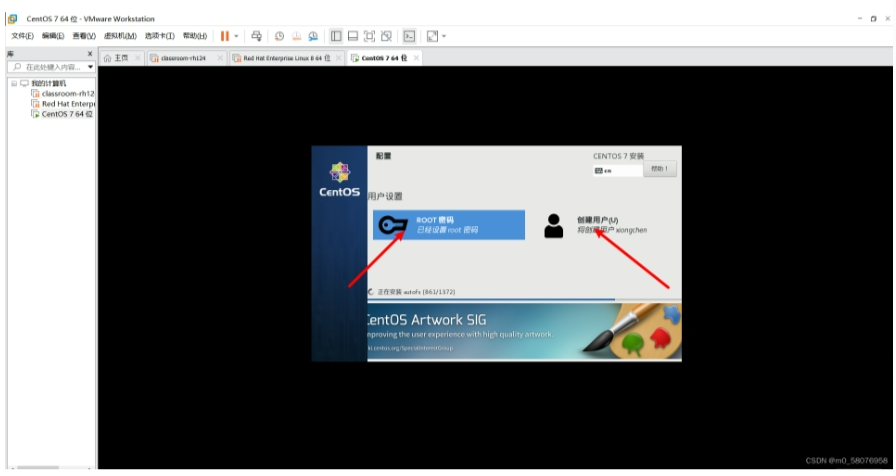Click the CentOS Artwork SIG banner
This screenshot has height=476, width=896.
524,332
